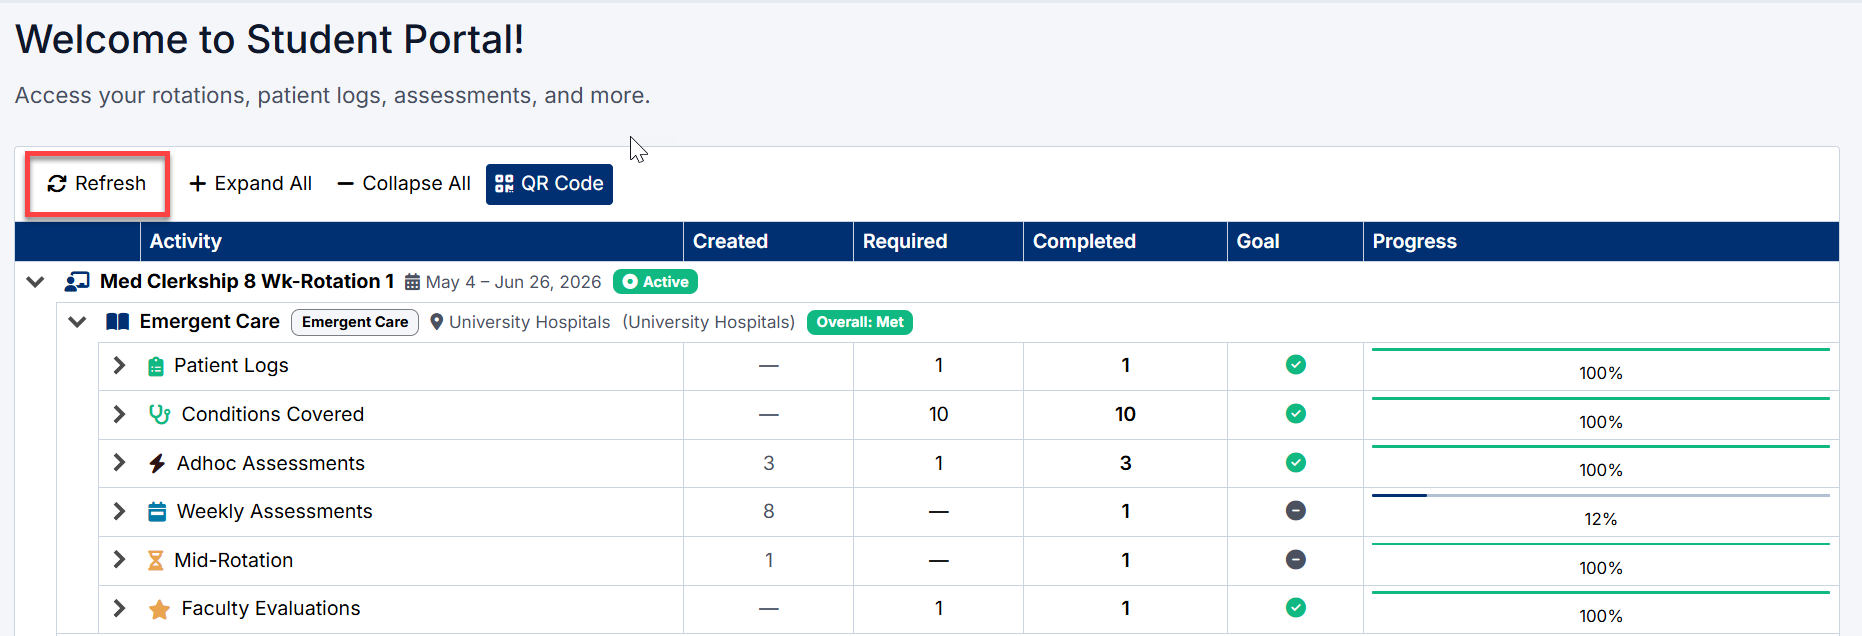Click the Expand All button
This screenshot has width=1862, height=636.
[250, 184]
